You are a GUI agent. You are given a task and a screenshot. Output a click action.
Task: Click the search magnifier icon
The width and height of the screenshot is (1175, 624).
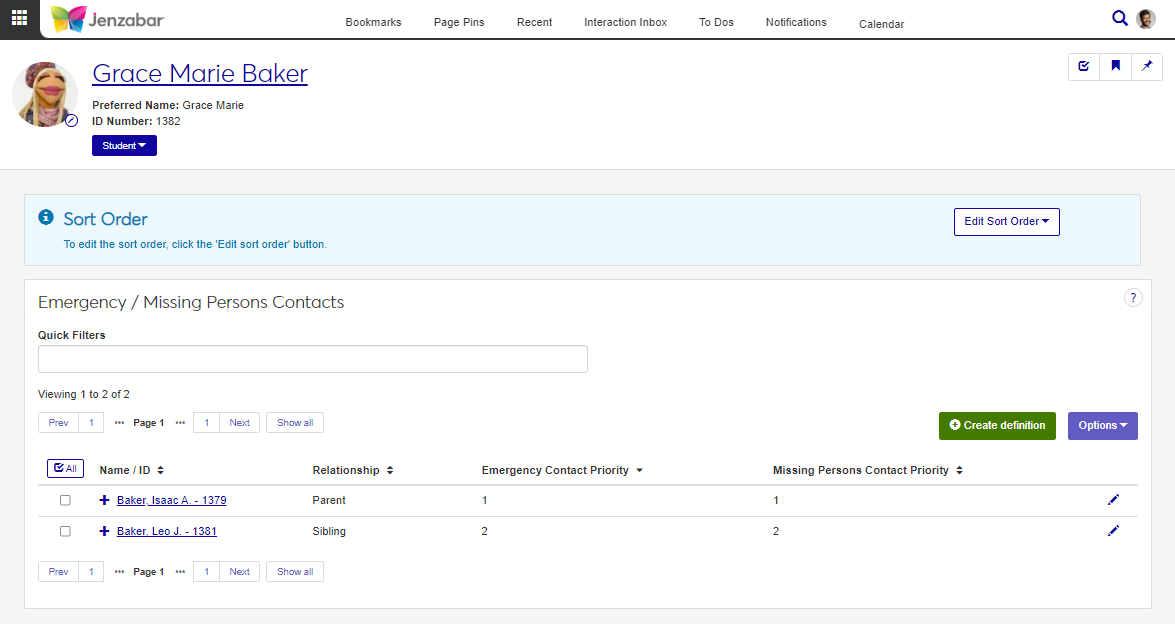(x=1120, y=18)
